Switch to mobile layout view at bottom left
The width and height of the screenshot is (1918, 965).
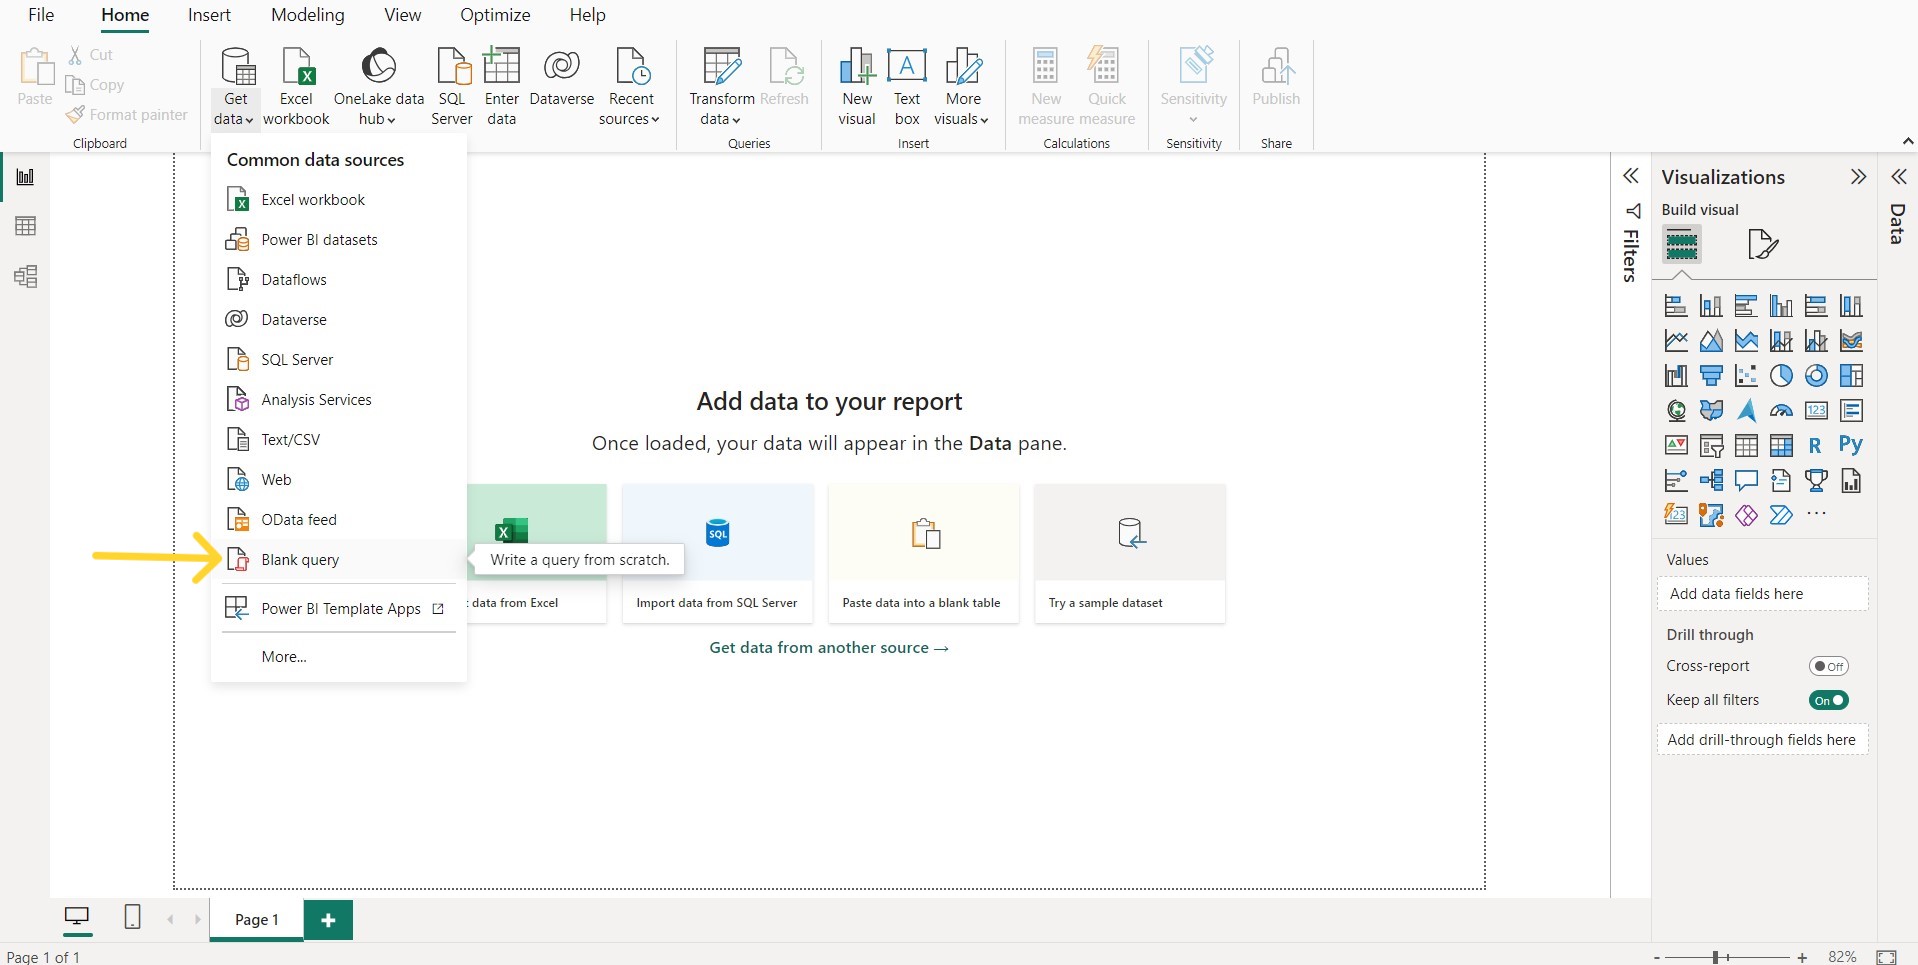132,917
